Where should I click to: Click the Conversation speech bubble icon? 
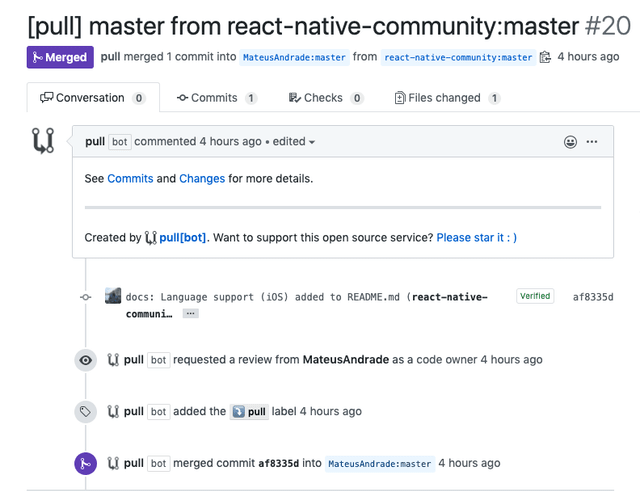47,98
